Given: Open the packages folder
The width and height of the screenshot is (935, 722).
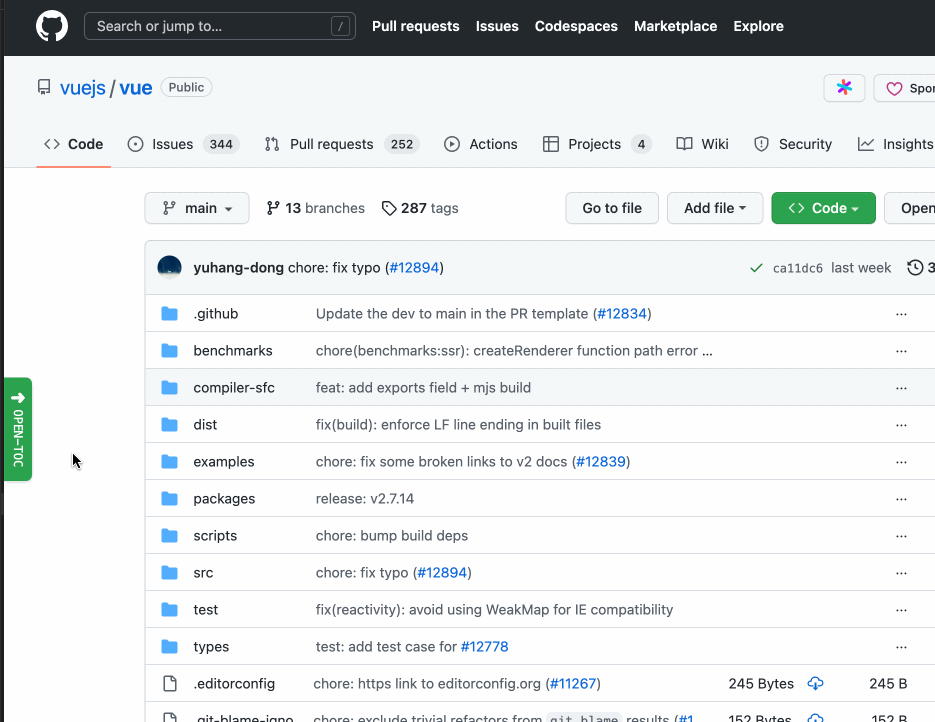Looking at the screenshot, I should [x=224, y=498].
